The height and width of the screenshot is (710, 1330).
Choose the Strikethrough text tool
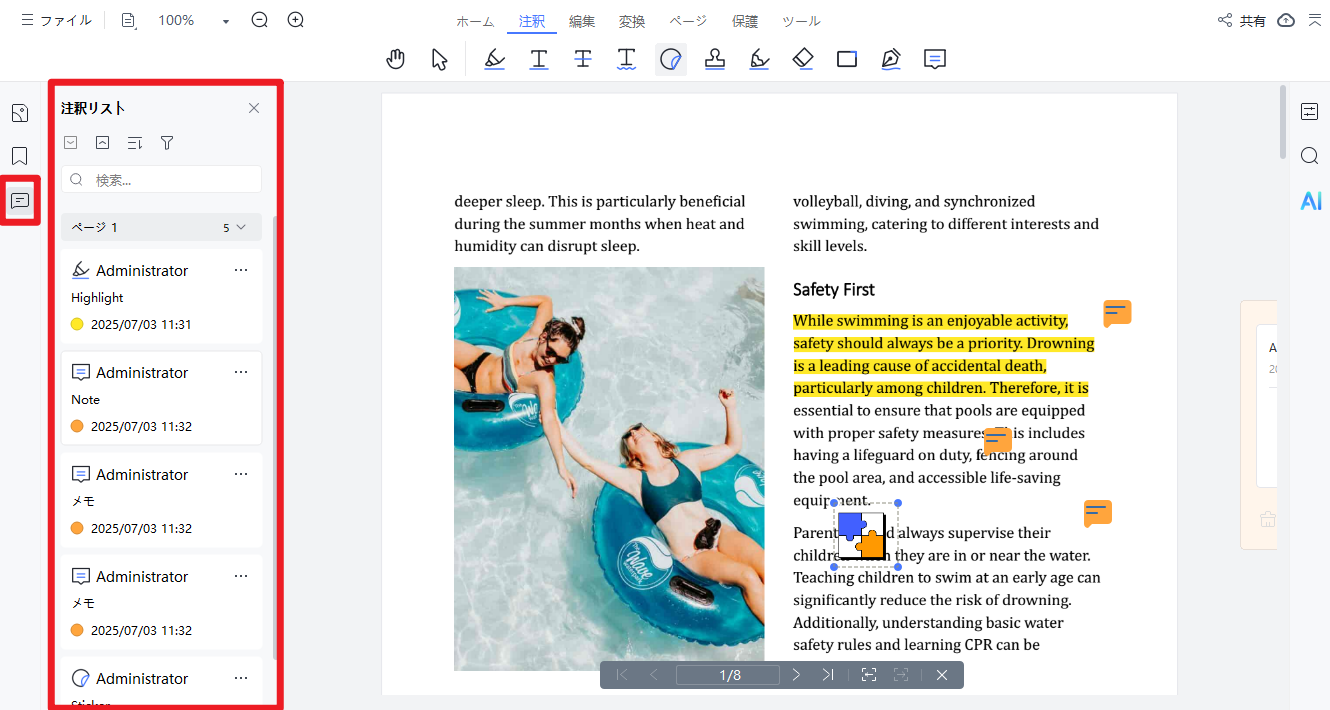click(x=583, y=59)
